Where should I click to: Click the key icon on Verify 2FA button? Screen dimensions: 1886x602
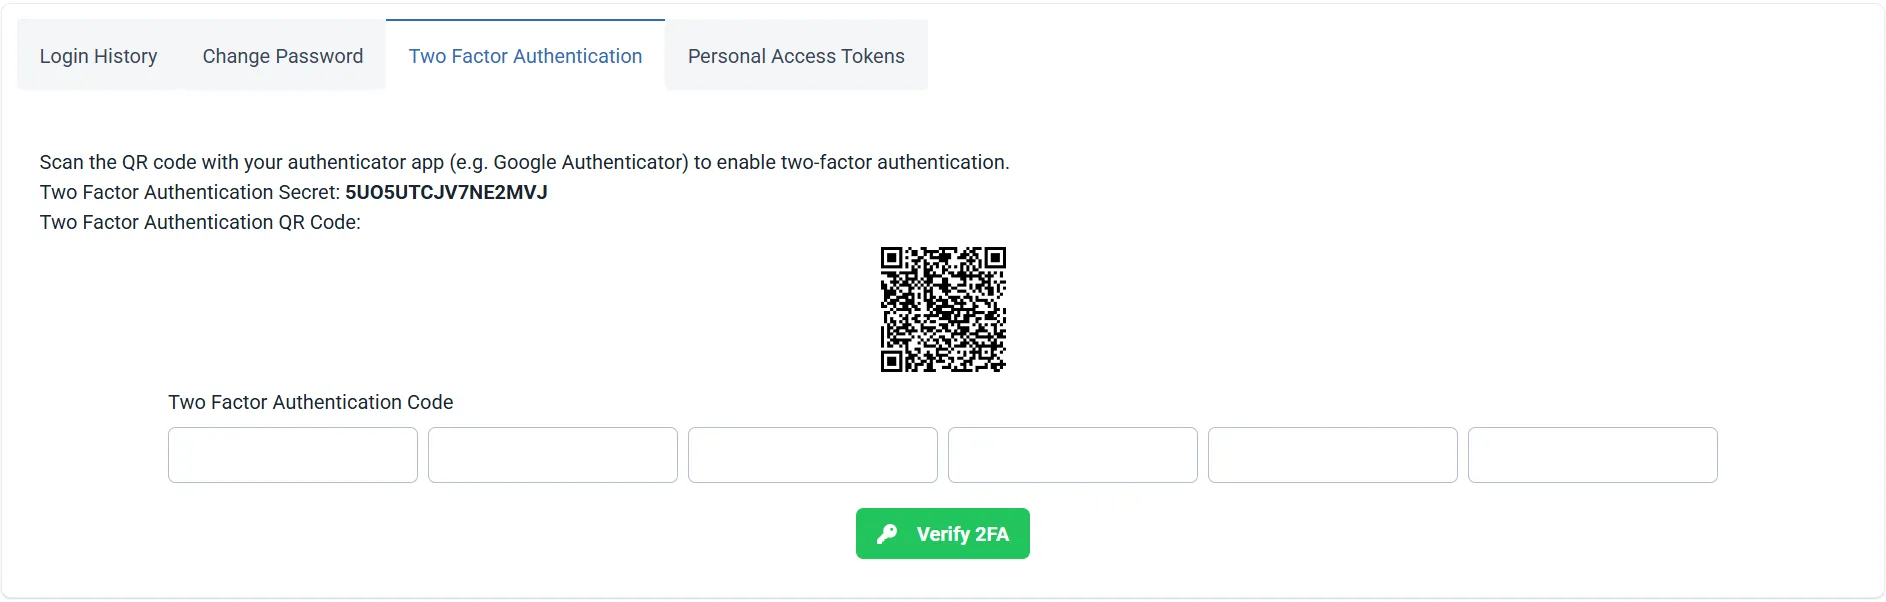pyautogui.click(x=888, y=533)
